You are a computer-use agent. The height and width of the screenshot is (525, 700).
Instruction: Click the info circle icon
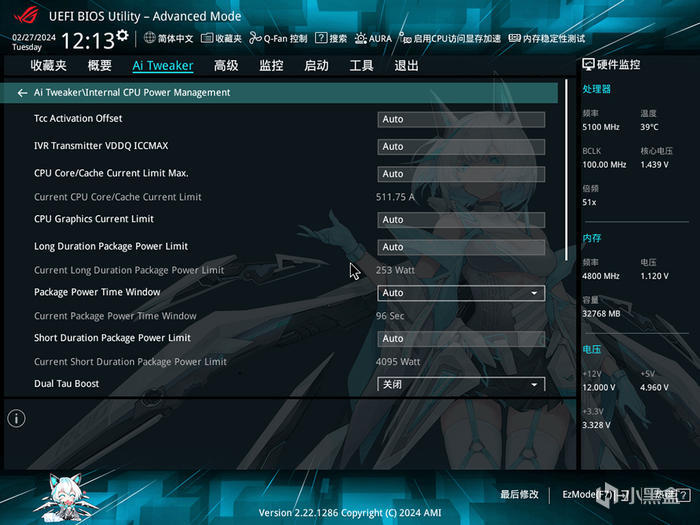click(17, 419)
